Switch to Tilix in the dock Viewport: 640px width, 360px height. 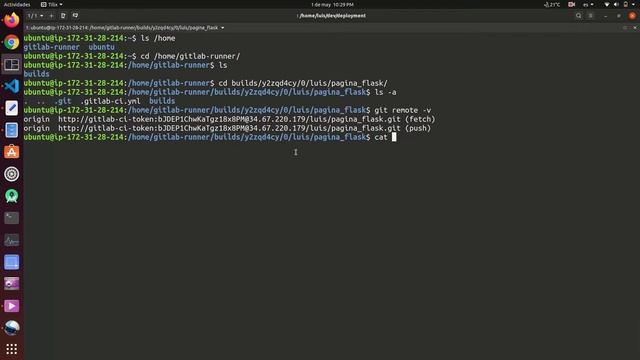point(11,64)
